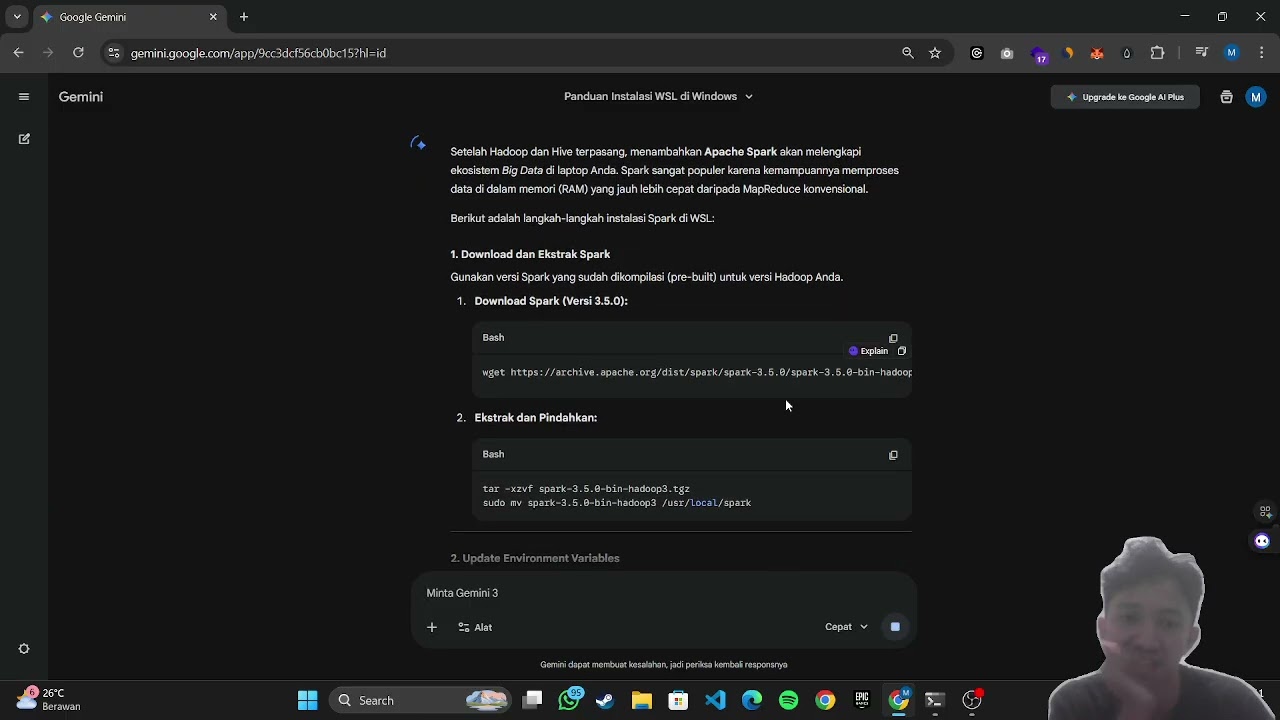
Task: Open the Chrome Extensions puzzle icon
Action: (1157, 53)
